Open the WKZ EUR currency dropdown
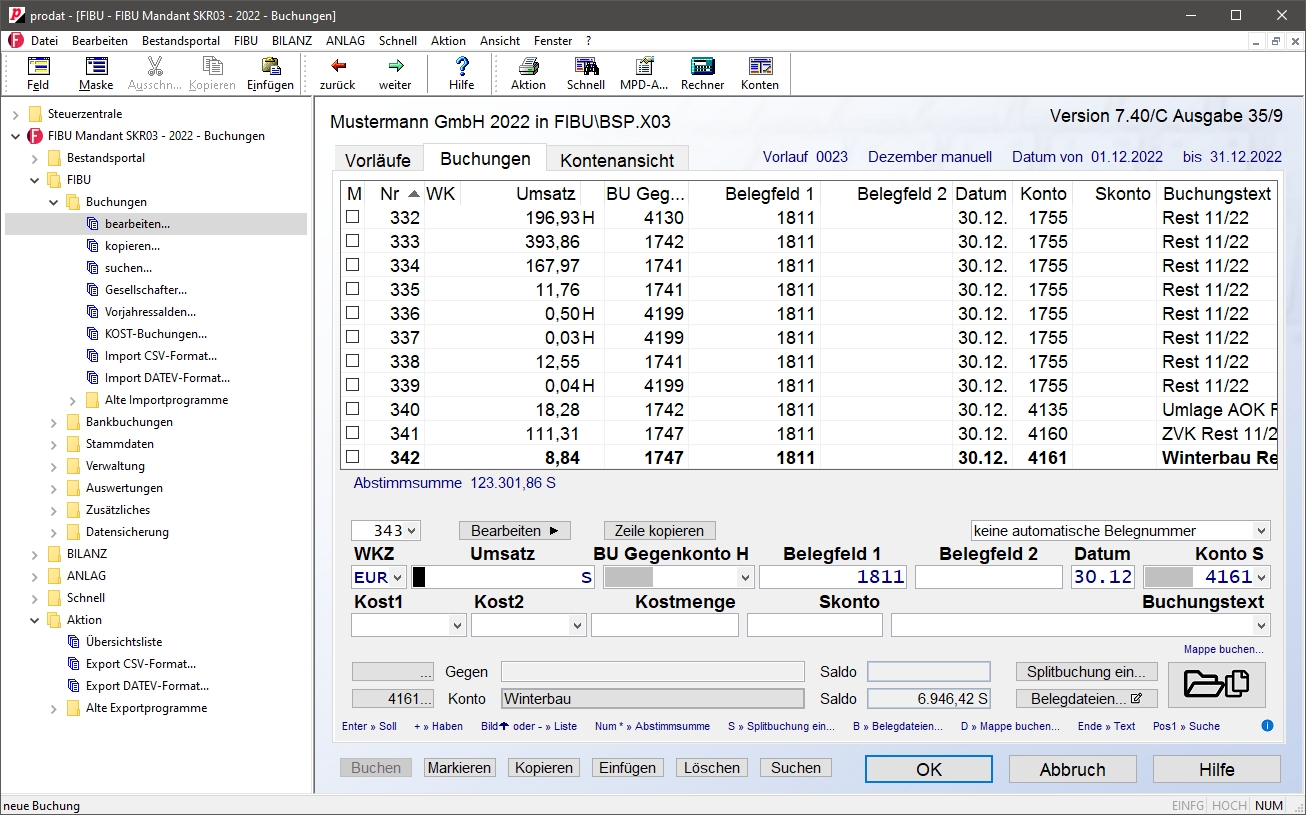The width and height of the screenshot is (1306, 815). pyautogui.click(x=398, y=577)
